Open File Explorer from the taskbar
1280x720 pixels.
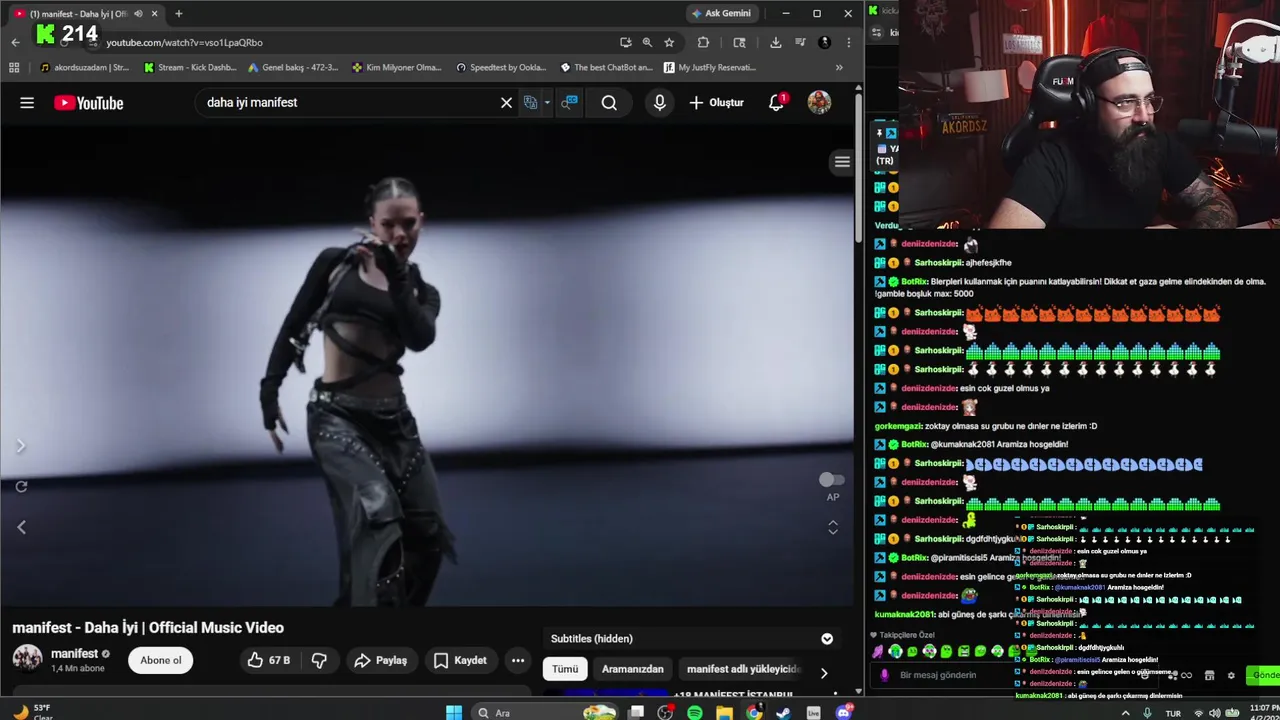725,713
